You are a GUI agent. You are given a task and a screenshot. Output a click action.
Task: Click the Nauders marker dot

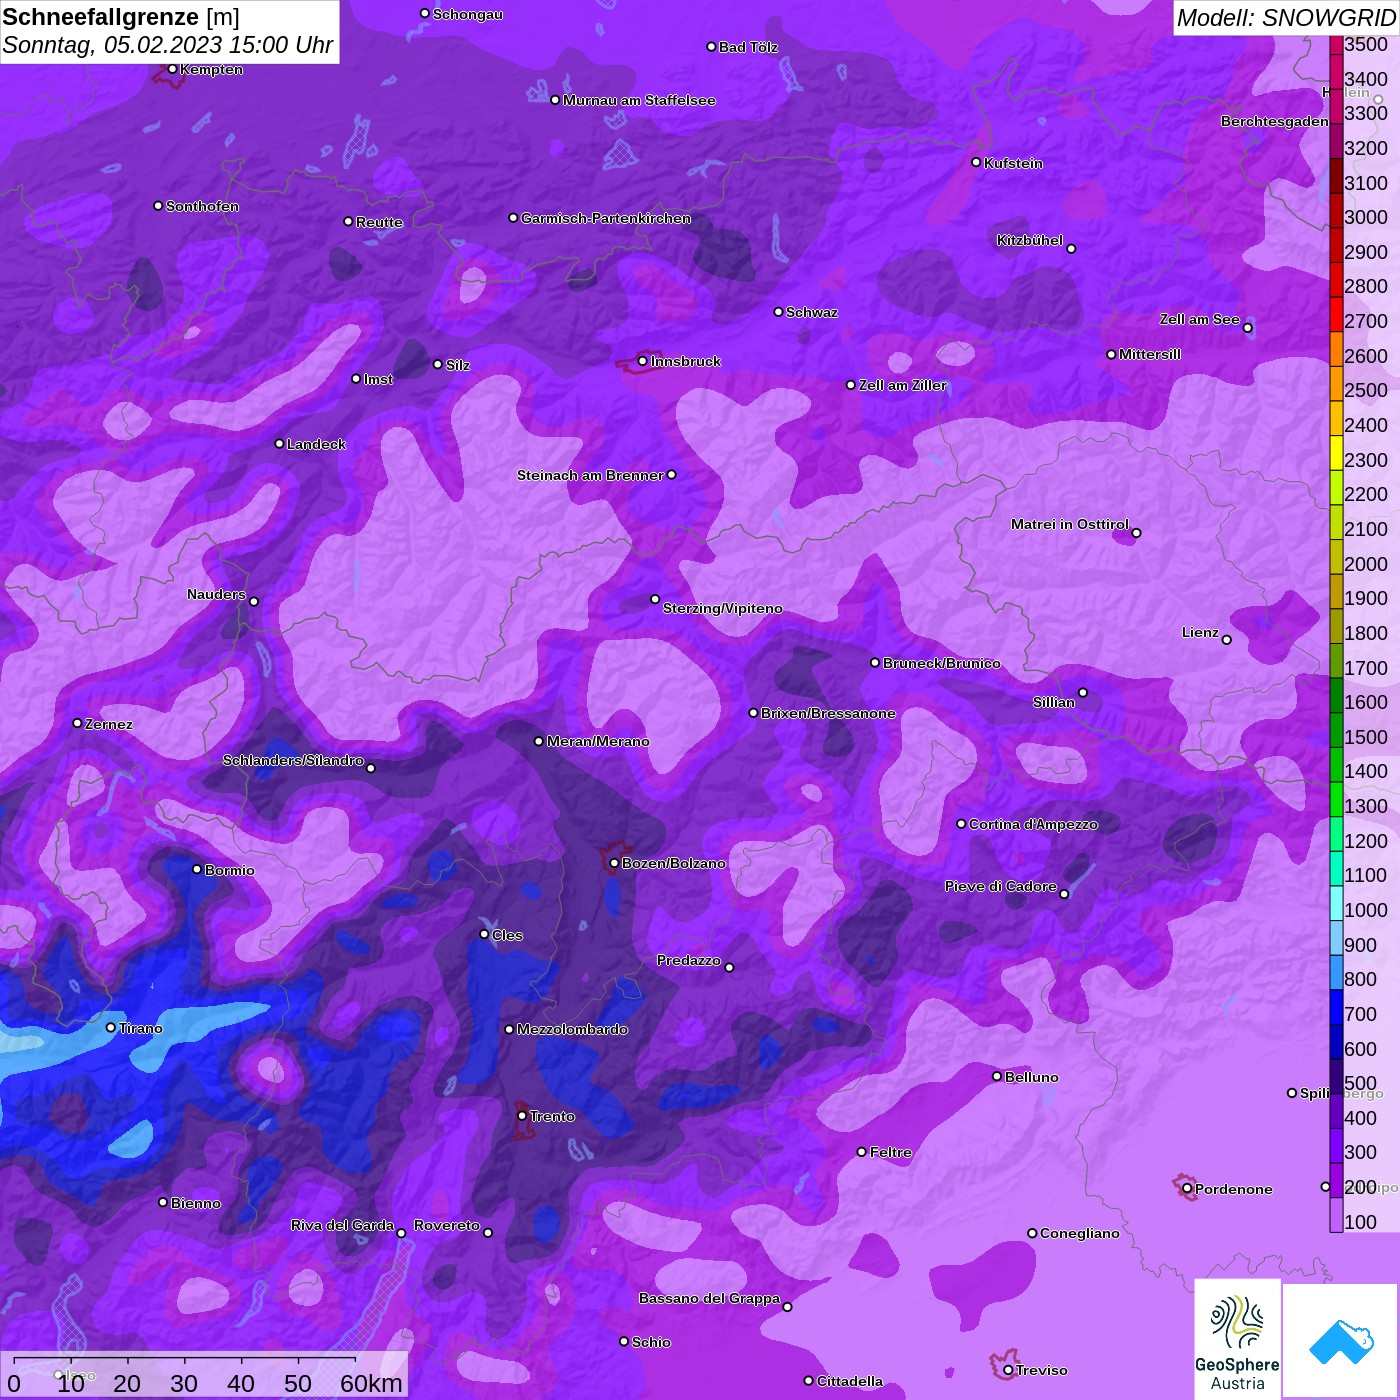coord(254,601)
